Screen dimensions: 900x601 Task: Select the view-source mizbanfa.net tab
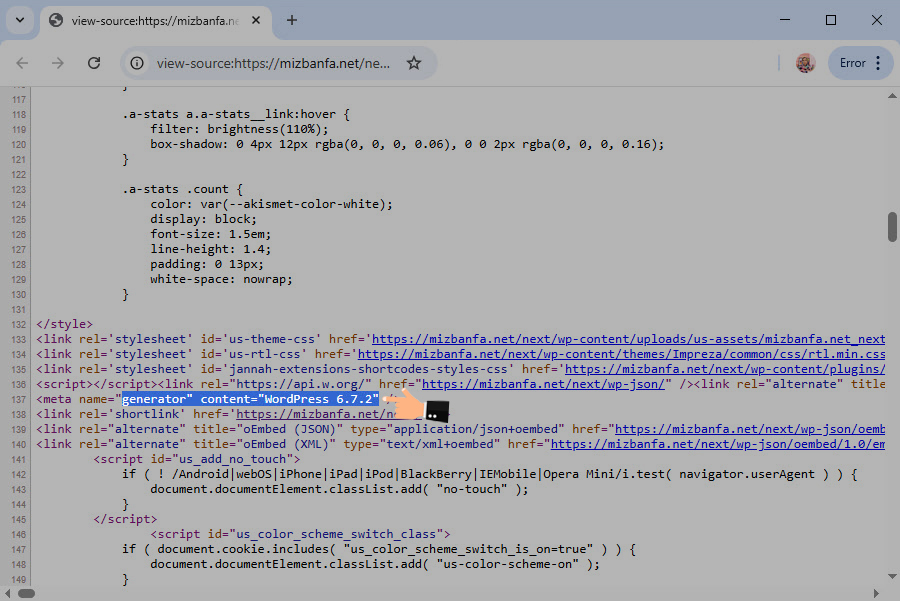155,21
